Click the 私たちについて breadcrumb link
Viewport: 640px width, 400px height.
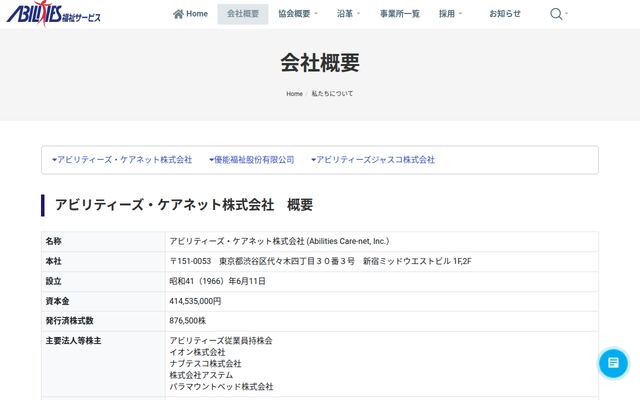click(x=332, y=94)
